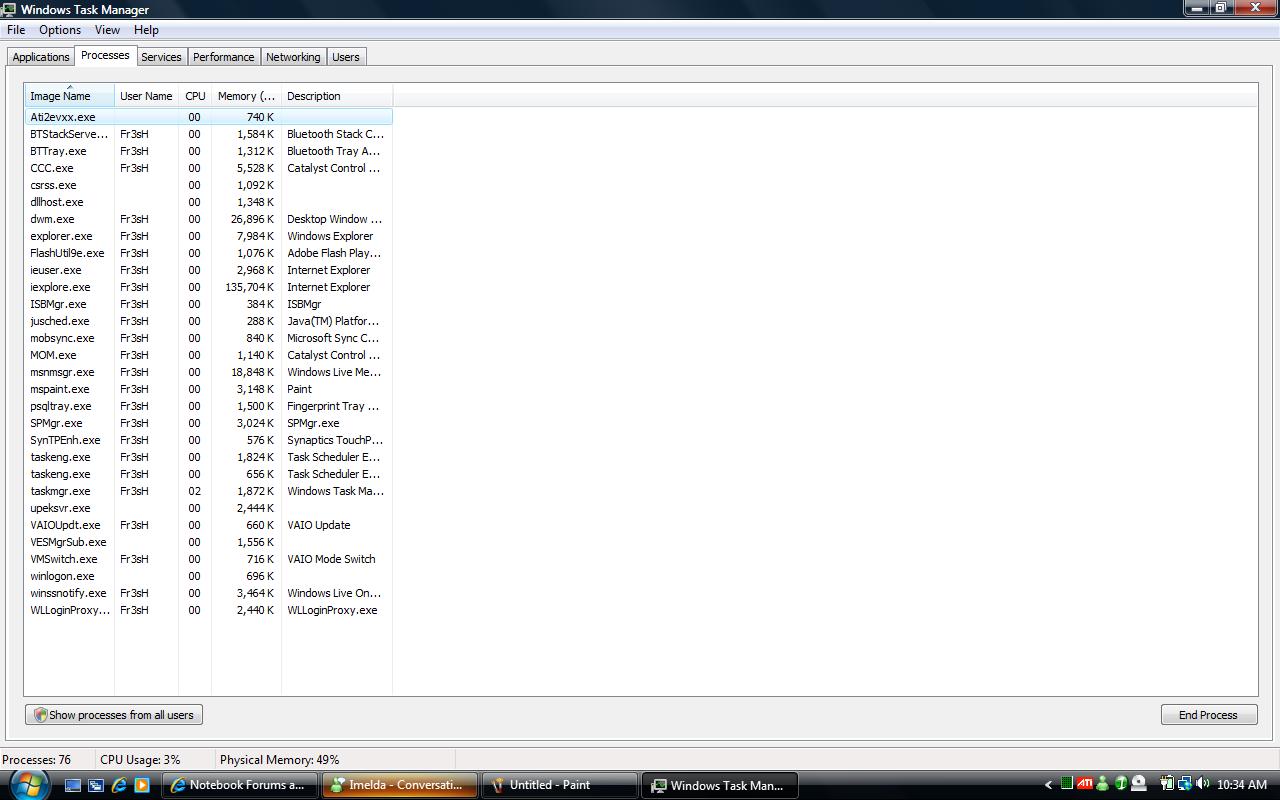The height and width of the screenshot is (800, 1280).
Task: Switch to the Performance tab
Action: click(224, 57)
